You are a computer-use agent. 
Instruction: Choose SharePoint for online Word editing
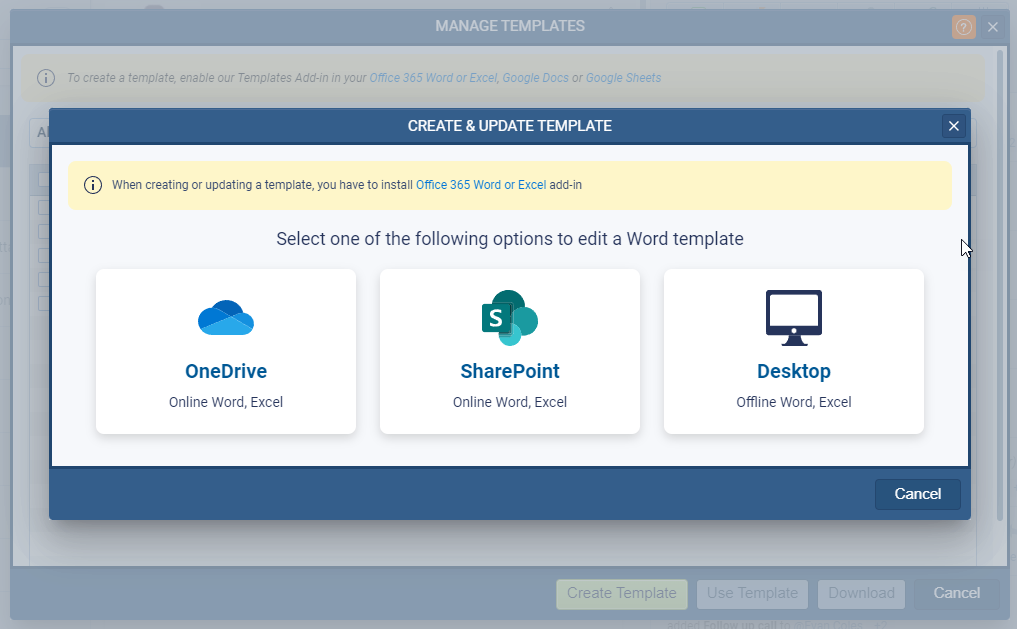coord(509,352)
